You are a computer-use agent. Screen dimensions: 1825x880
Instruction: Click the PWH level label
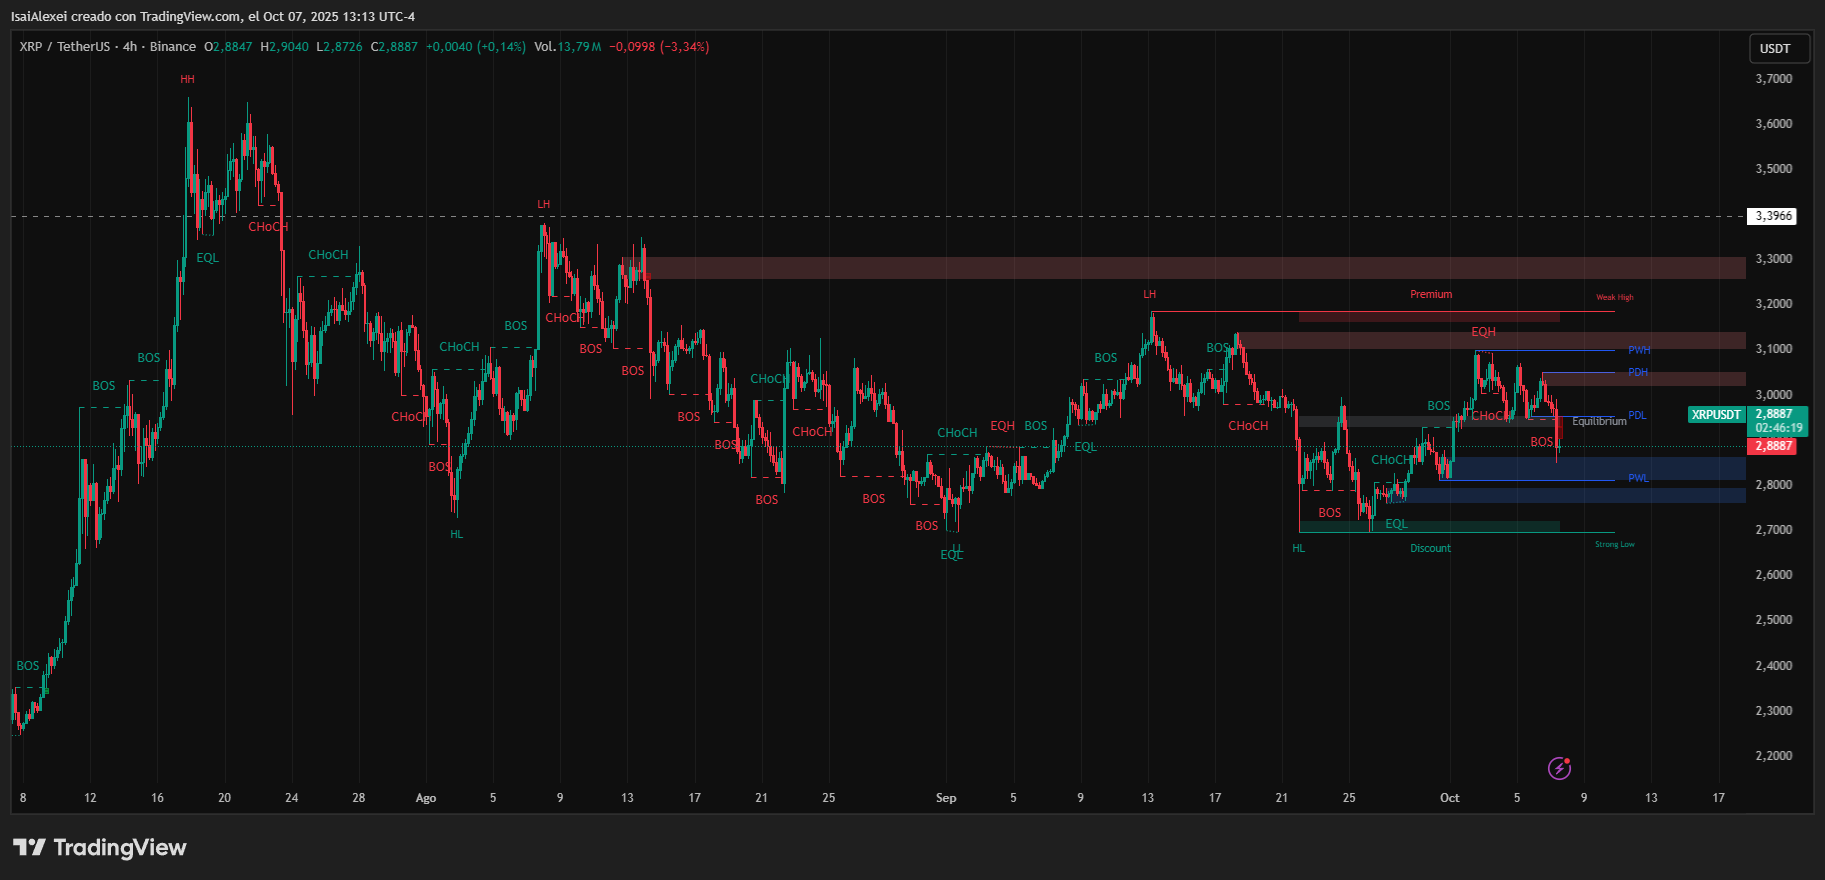(1639, 350)
